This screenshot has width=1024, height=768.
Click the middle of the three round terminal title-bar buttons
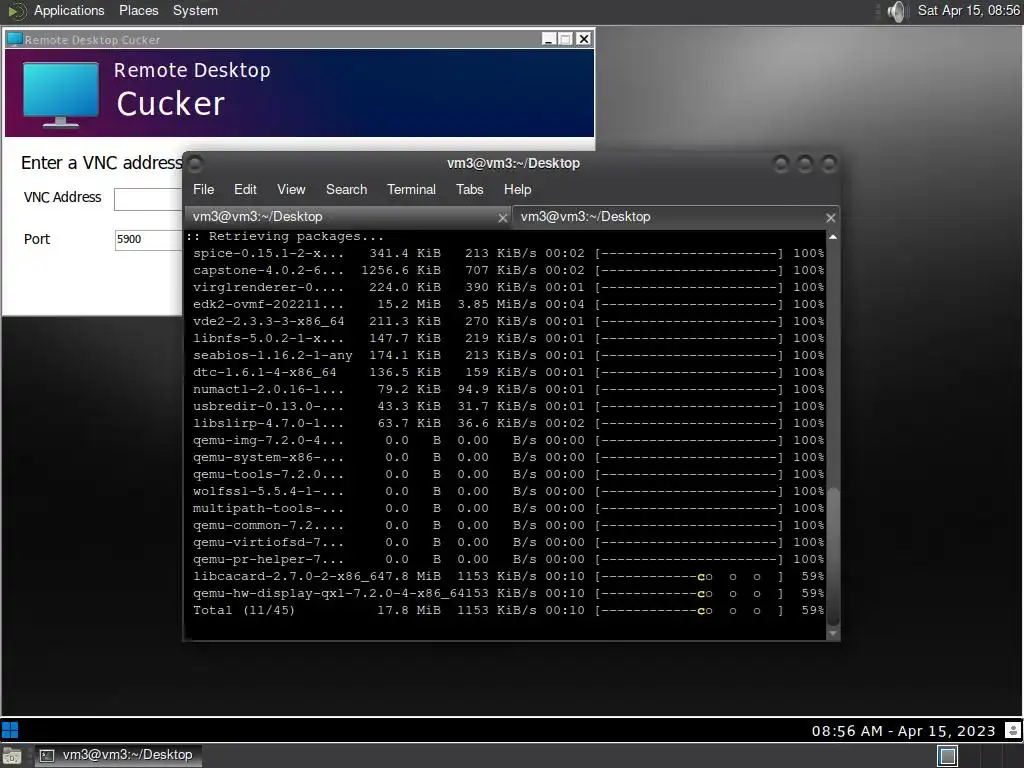[x=805, y=163]
